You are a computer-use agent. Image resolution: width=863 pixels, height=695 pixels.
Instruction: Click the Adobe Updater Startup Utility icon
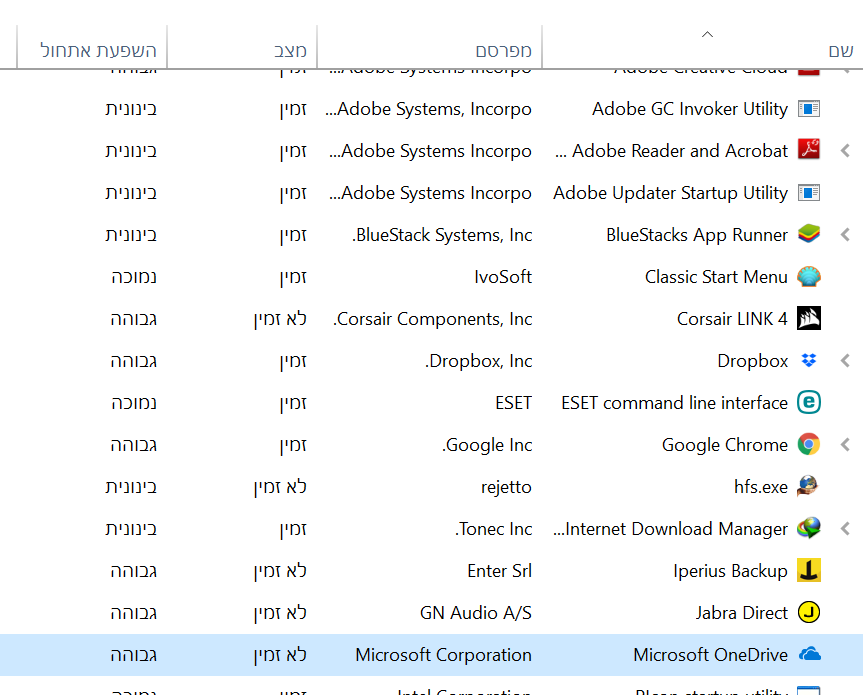(x=809, y=193)
